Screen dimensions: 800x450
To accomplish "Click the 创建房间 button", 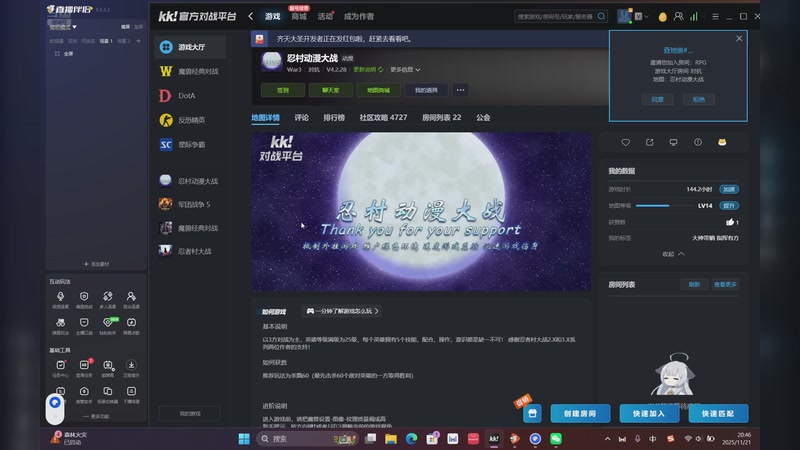I will click(x=580, y=414).
